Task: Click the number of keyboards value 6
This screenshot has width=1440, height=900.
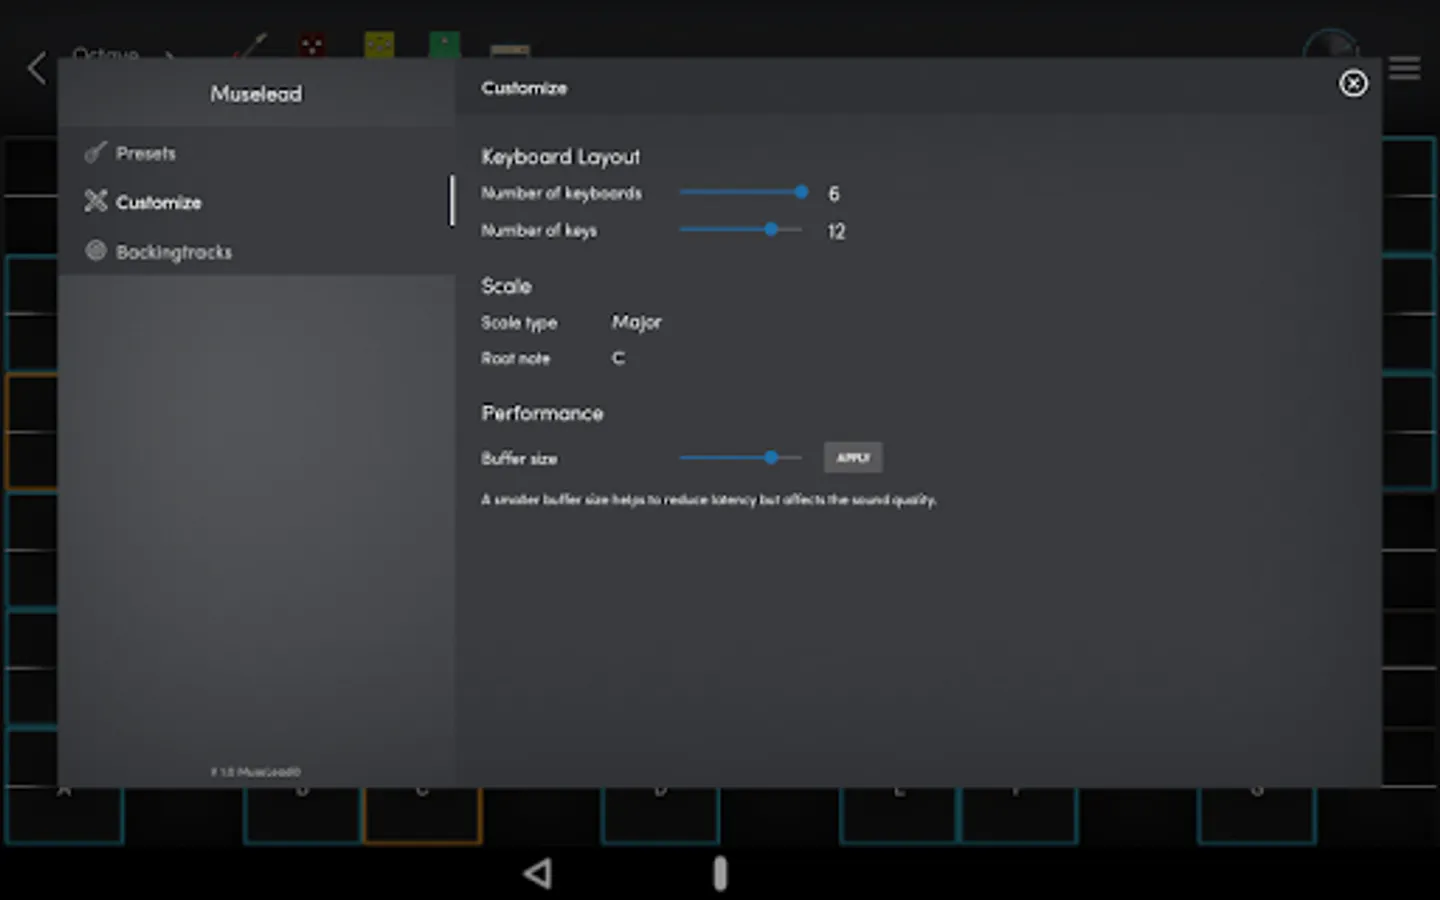Action: tap(834, 194)
